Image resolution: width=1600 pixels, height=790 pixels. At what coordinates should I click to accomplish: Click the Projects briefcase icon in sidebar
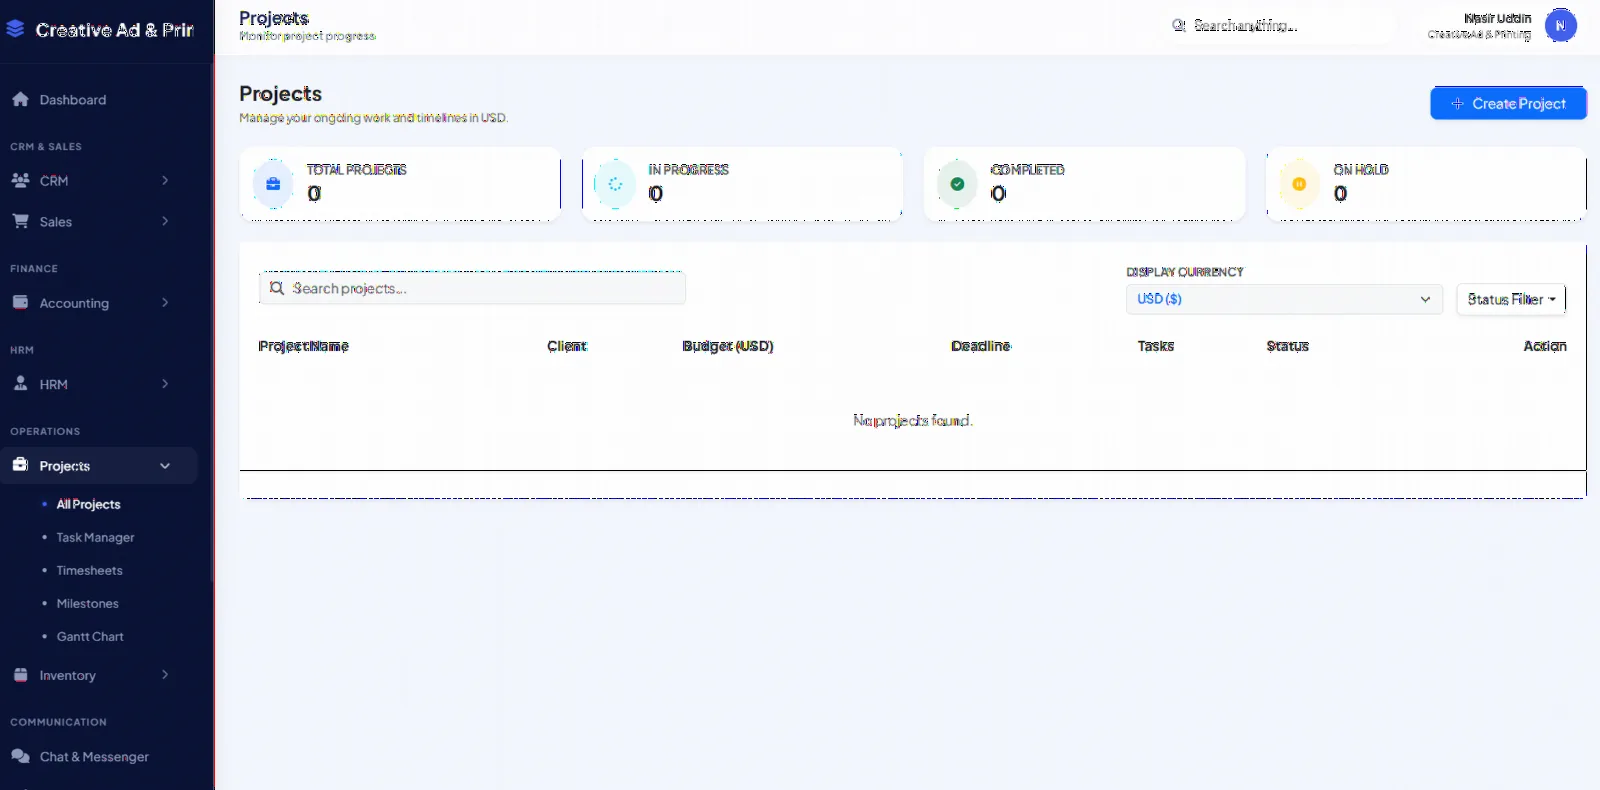pos(20,465)
